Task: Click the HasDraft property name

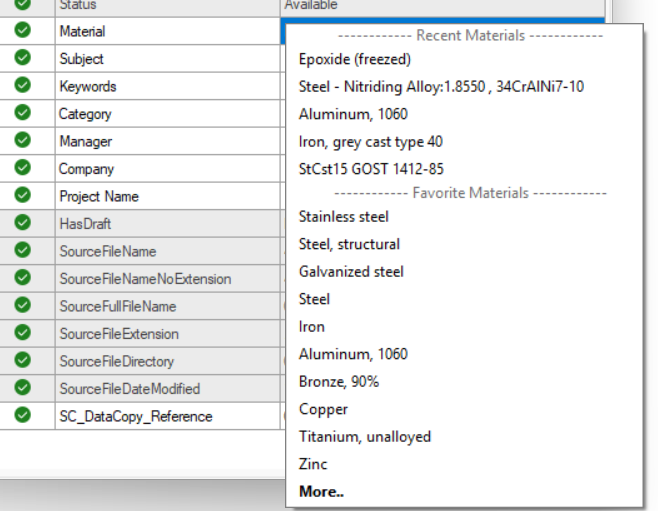Action: pos(85,224)
